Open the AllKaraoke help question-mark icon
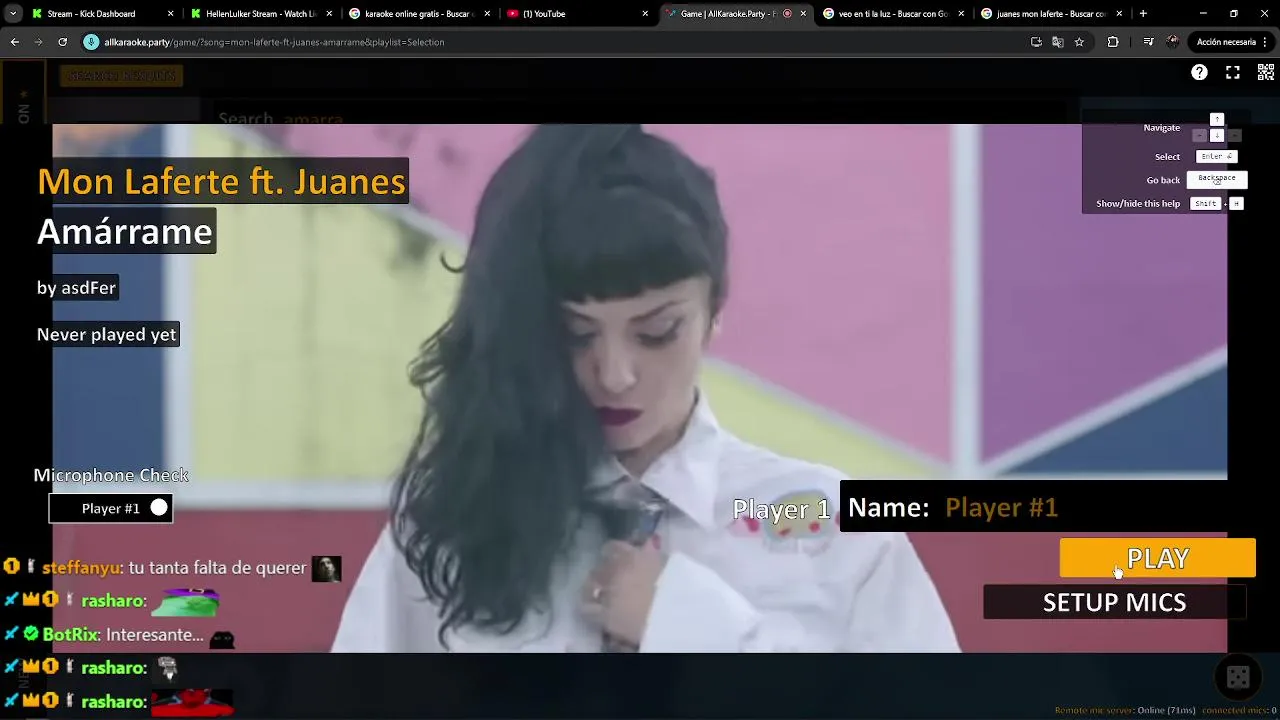1280x720 pixels. (x=1199, y=72)
